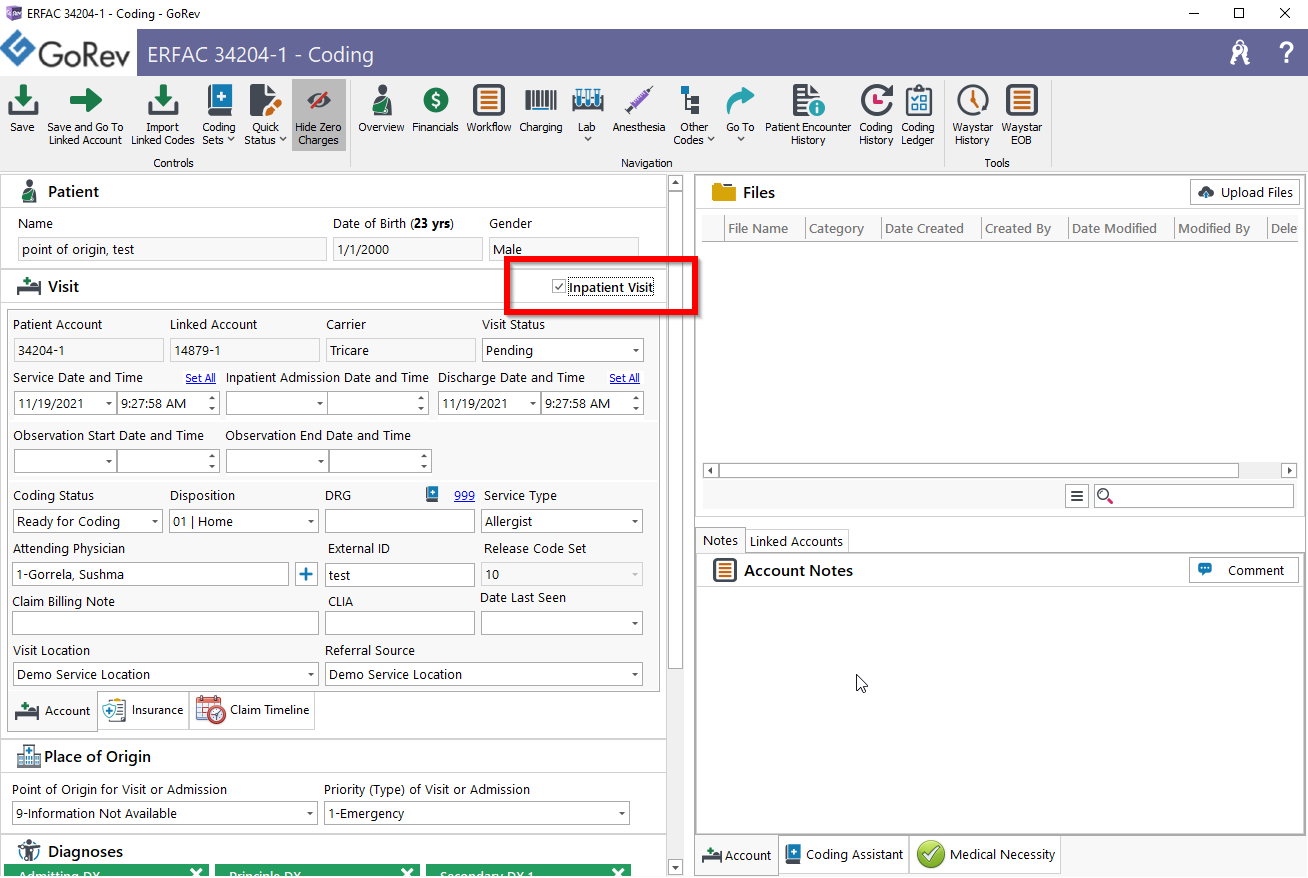Open the Lab toolbar icon

(x=587, y=101)
